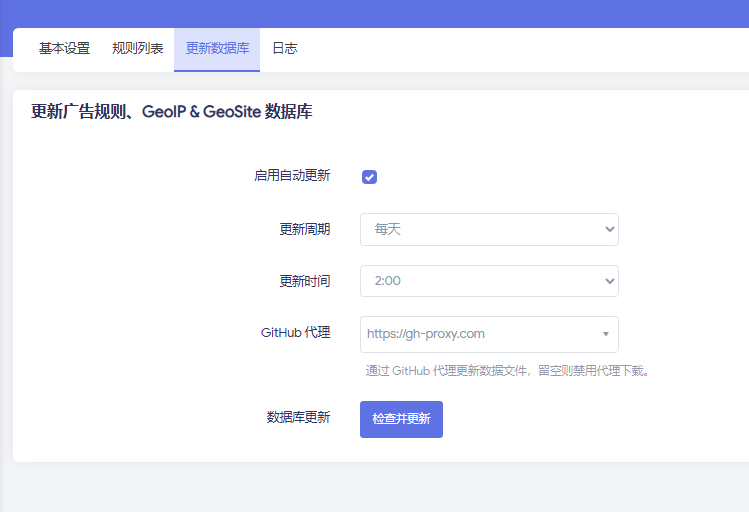
Task: Click the chevron arrow in 更新时间 select
Action: tap(610, 281)
